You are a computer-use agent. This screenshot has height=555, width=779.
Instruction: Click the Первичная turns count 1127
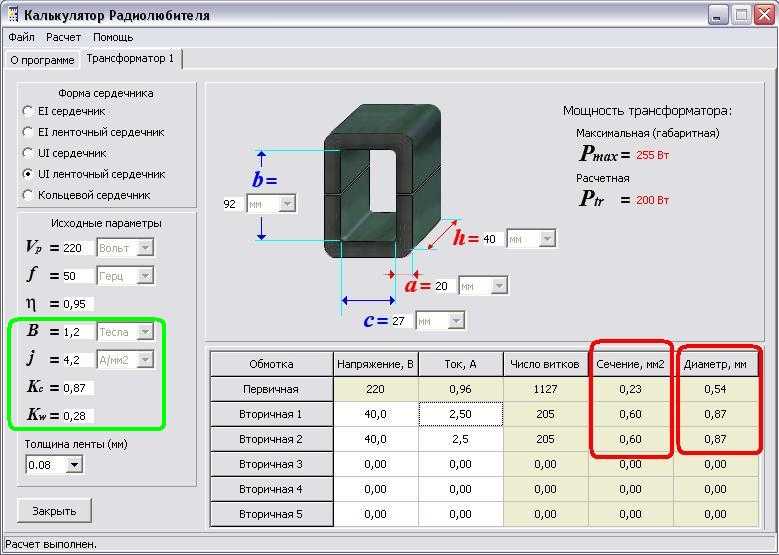click(x=545, y=389)
